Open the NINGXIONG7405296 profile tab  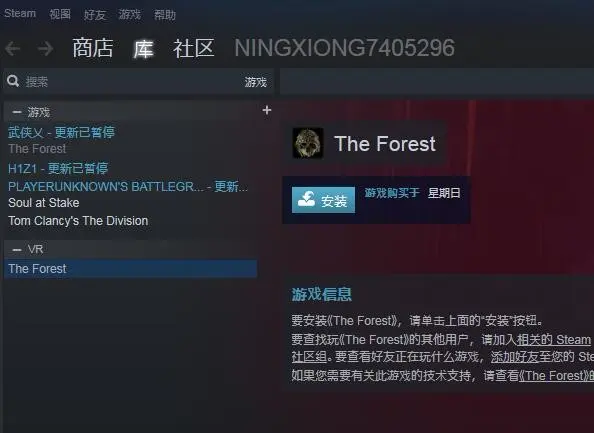pyautogui.click(x=344, y=48)
